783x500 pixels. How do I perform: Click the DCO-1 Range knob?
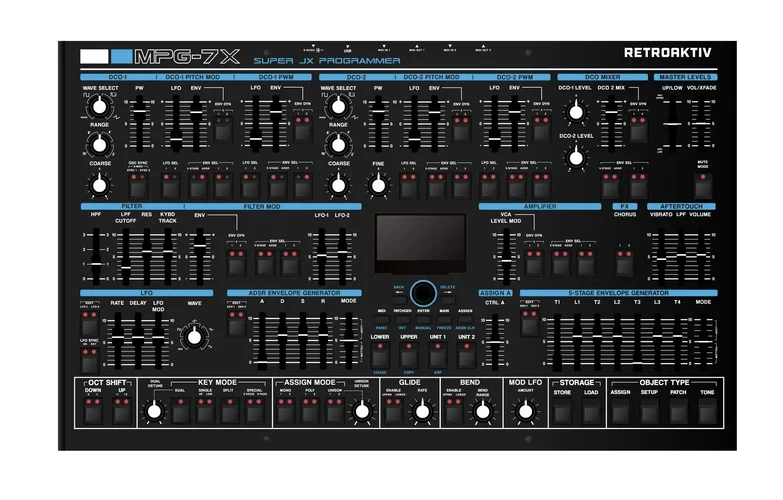coord(99,145)
